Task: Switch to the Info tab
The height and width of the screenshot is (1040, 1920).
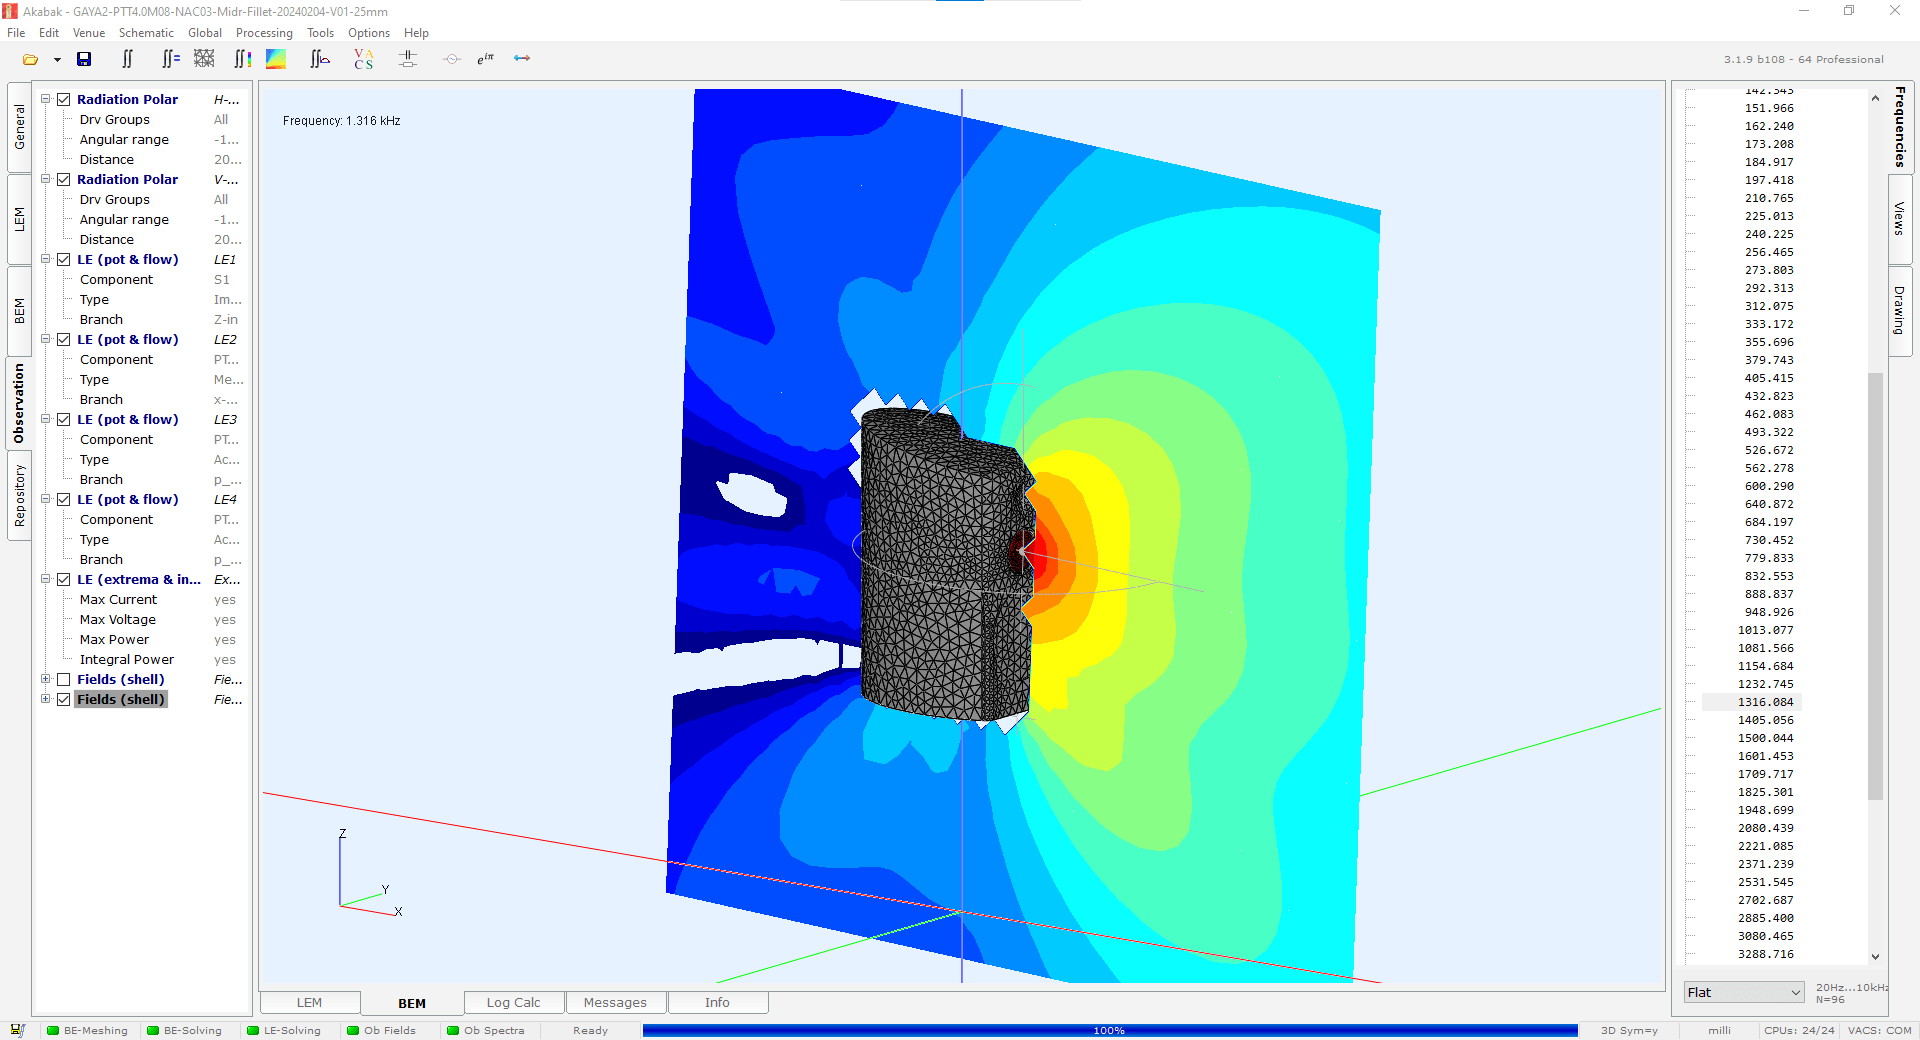Action: pos(717,1002)
